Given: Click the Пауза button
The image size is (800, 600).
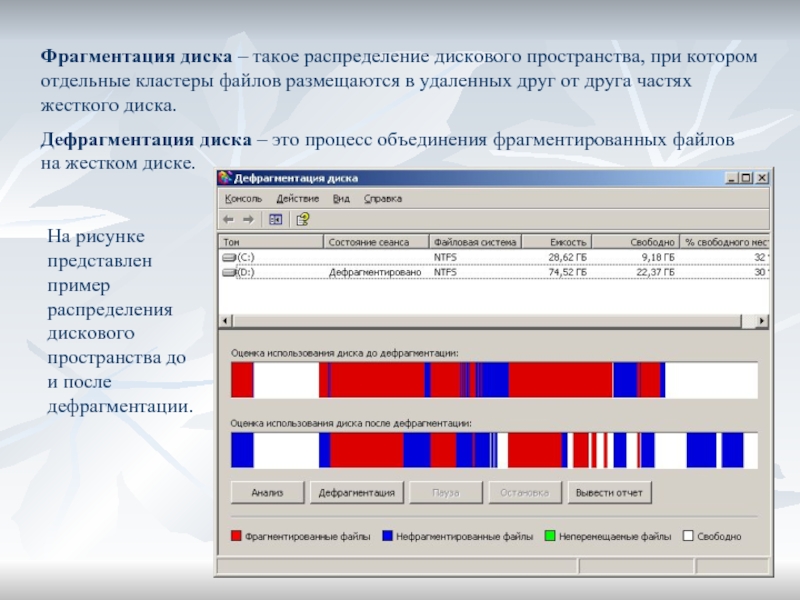Looking at the screenshot, I should click(446, 492).
